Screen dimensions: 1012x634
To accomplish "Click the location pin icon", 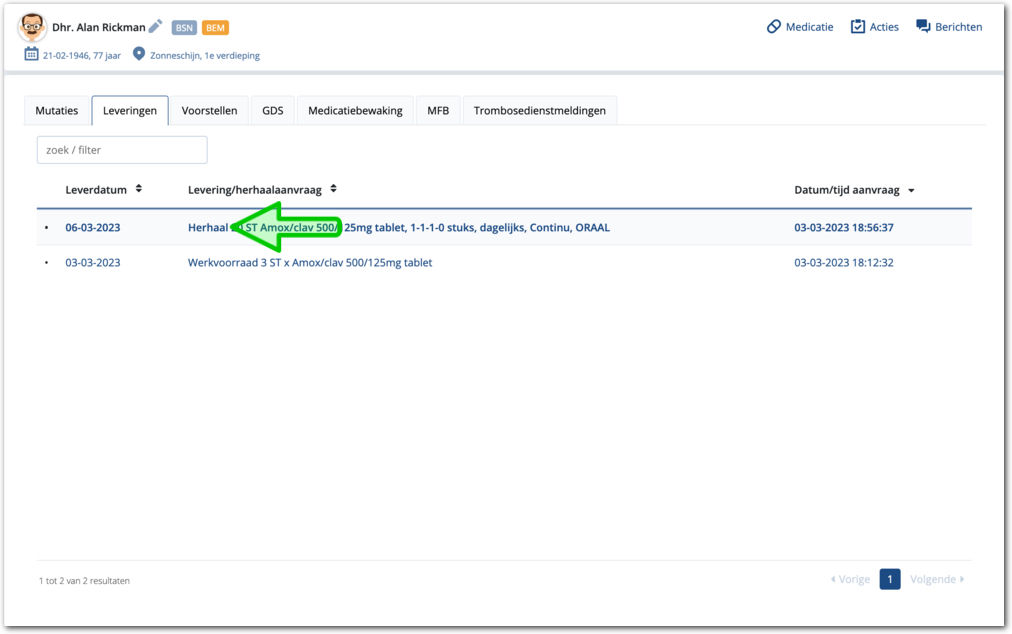I will [139, 54].
